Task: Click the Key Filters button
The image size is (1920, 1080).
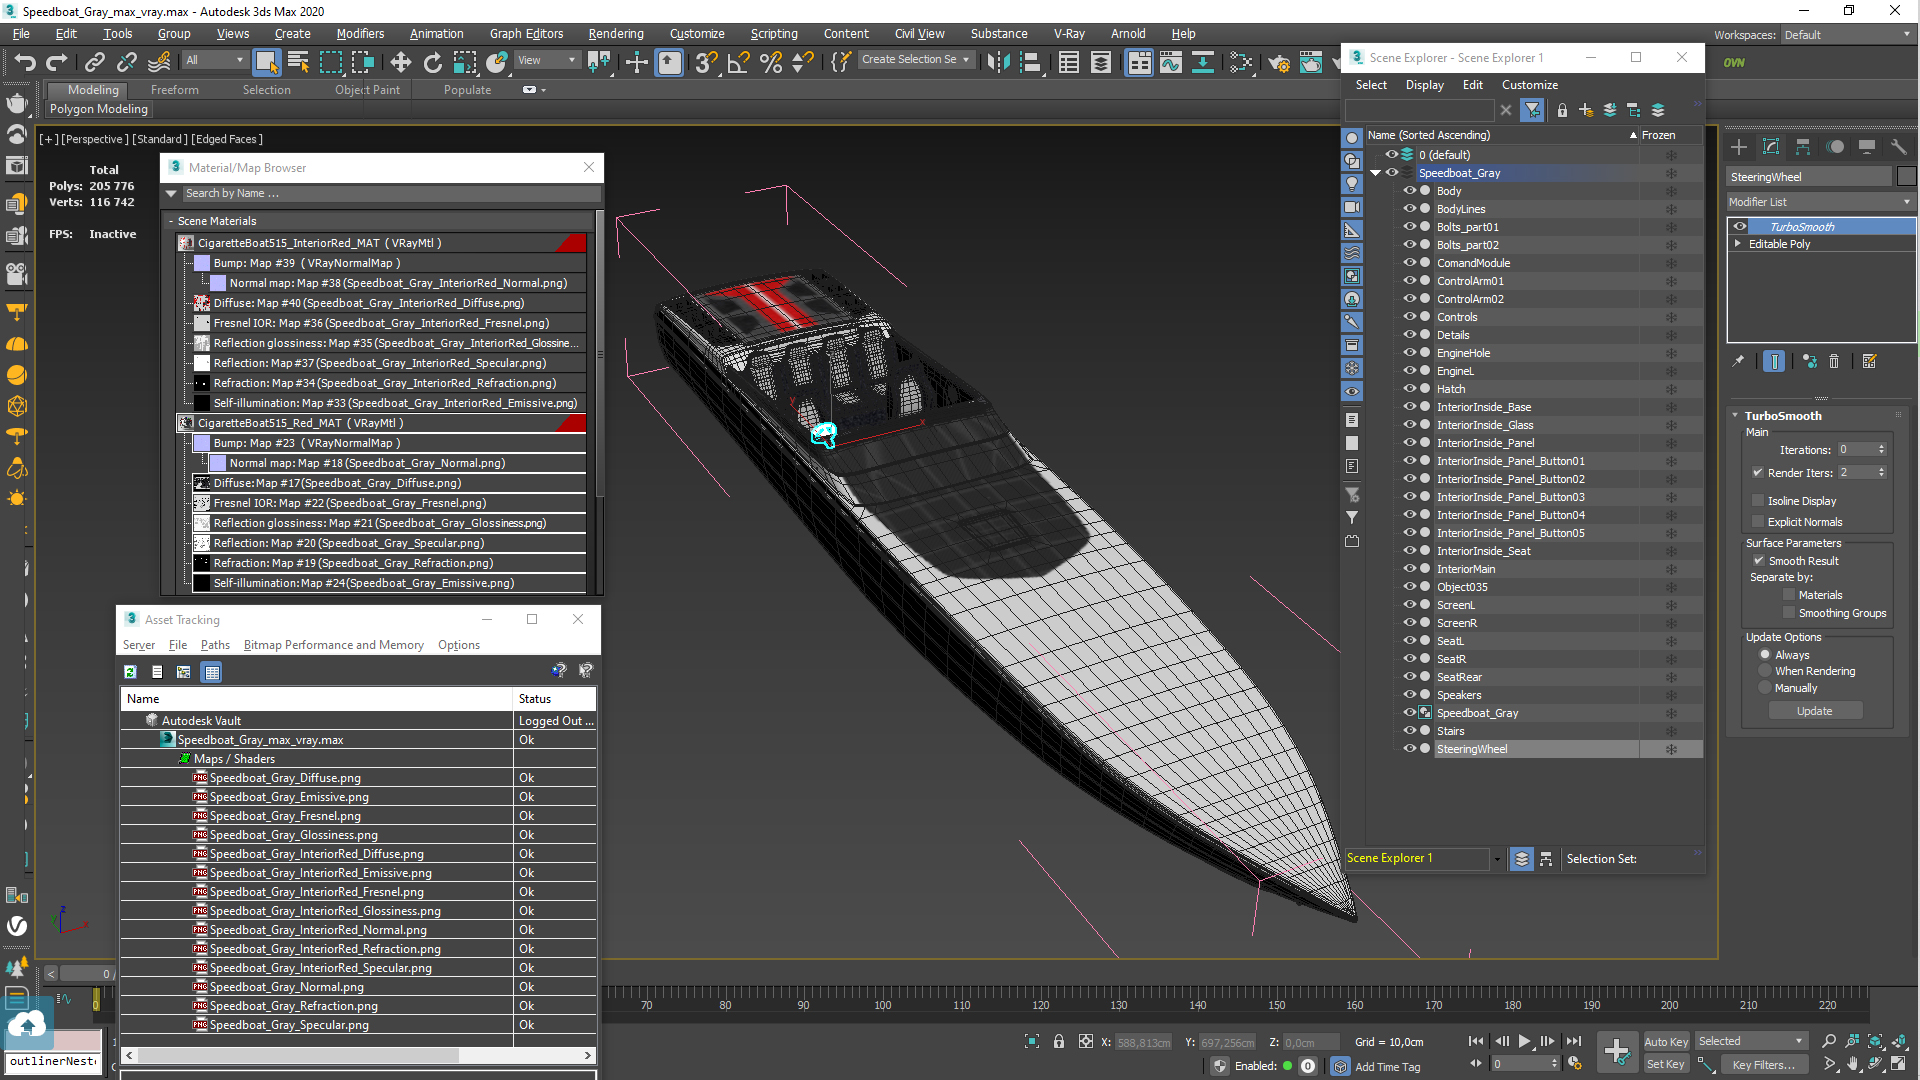Action: pos(1763,1065)
